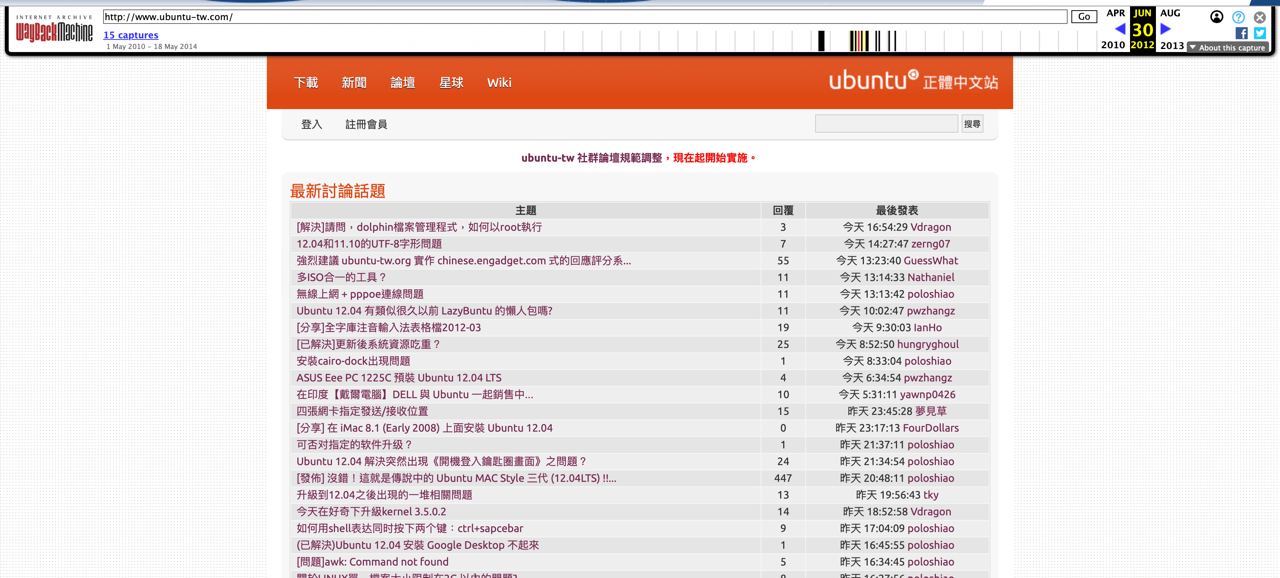Image resolution: width=1280 pixels, height=578 pixels.
Task: Go to previous capture with left arrow
Action: tap(1119, 29)
